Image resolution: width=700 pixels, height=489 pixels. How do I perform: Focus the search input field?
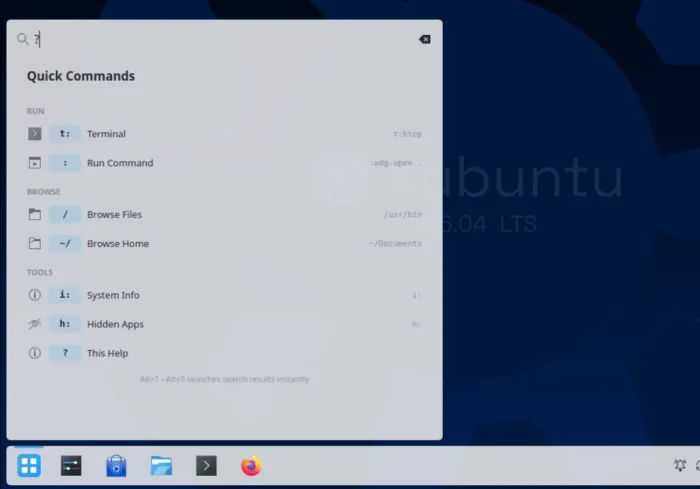point(223,39)
